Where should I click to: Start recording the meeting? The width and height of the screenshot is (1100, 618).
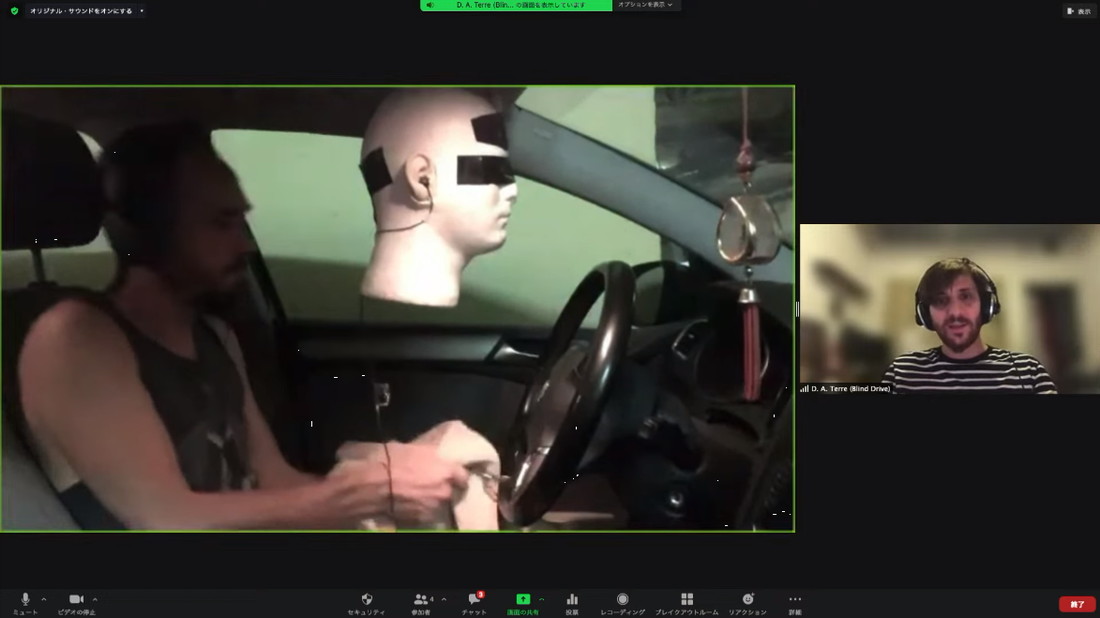click(622, 601)
